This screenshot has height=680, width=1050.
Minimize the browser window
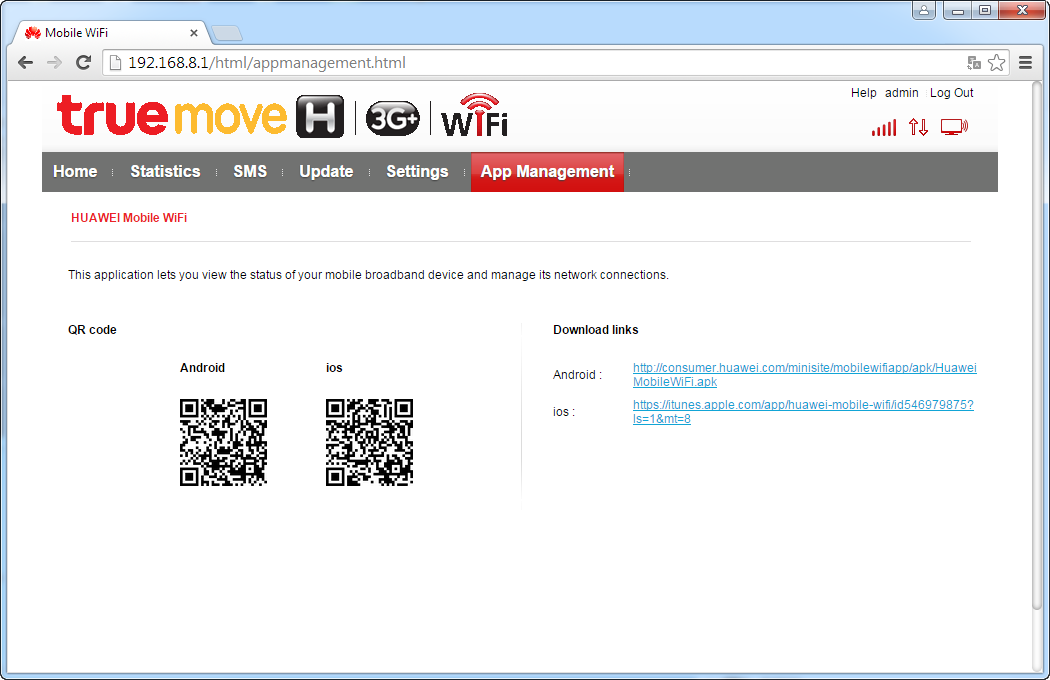pos(958,10)
